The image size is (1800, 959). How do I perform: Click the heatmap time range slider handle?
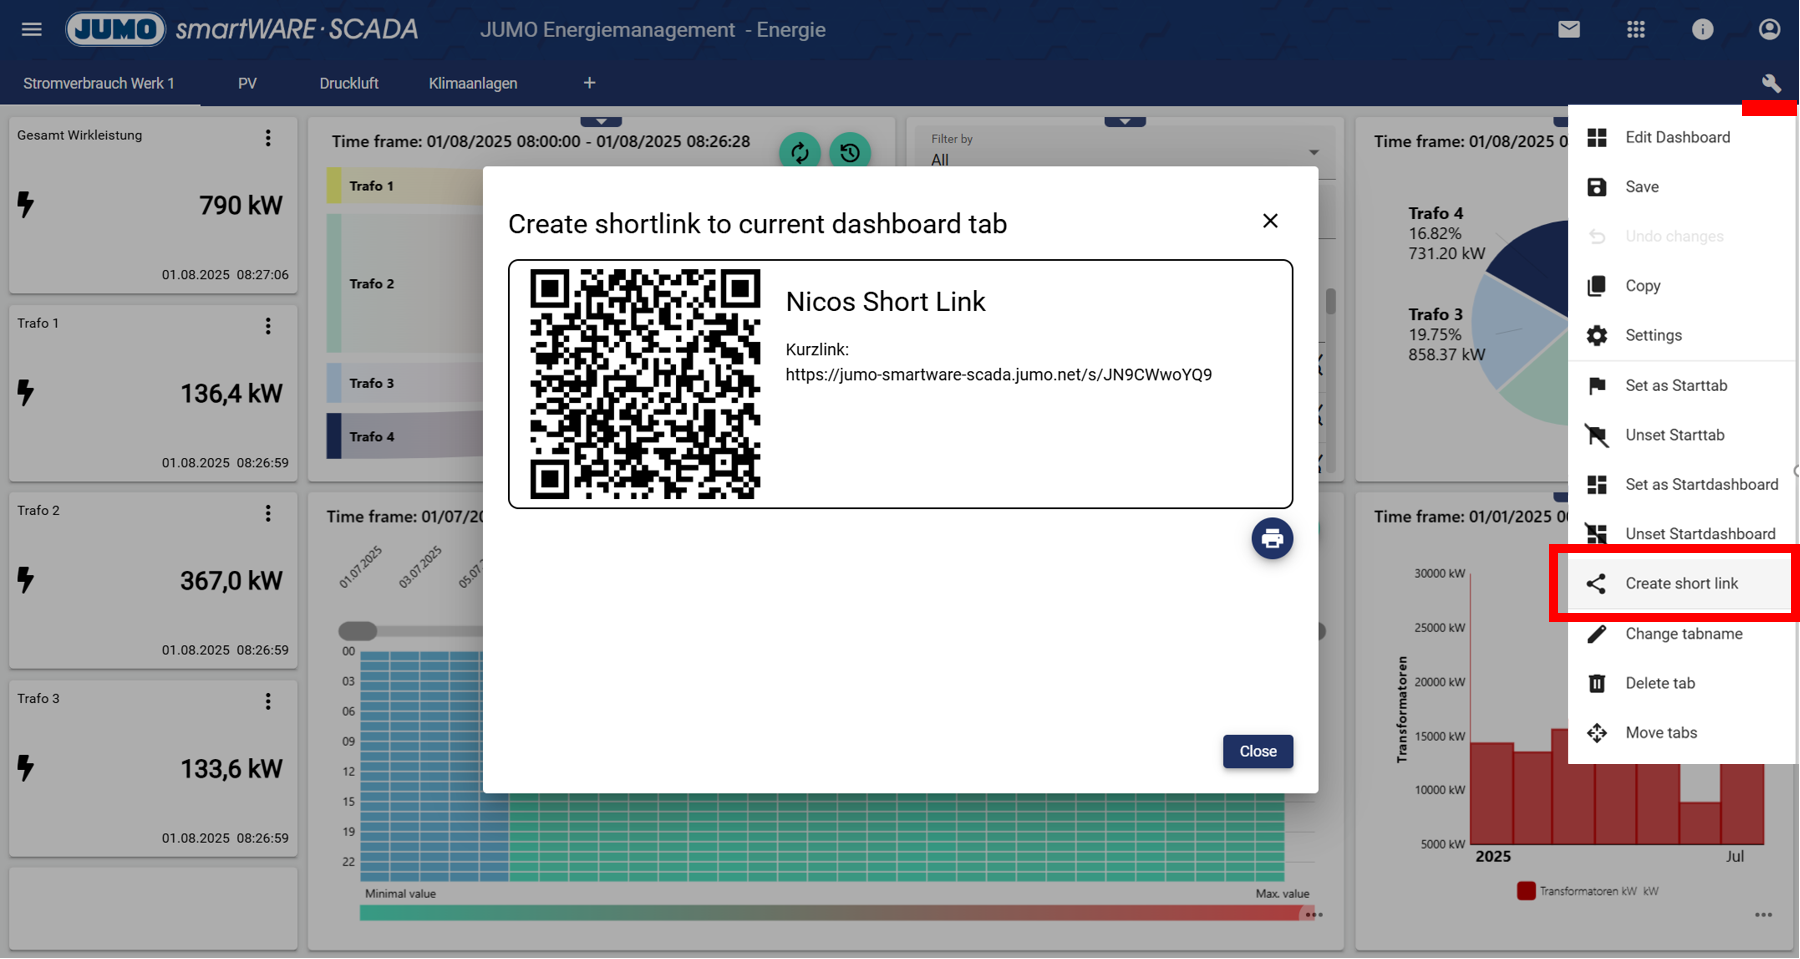coord(357,631)
